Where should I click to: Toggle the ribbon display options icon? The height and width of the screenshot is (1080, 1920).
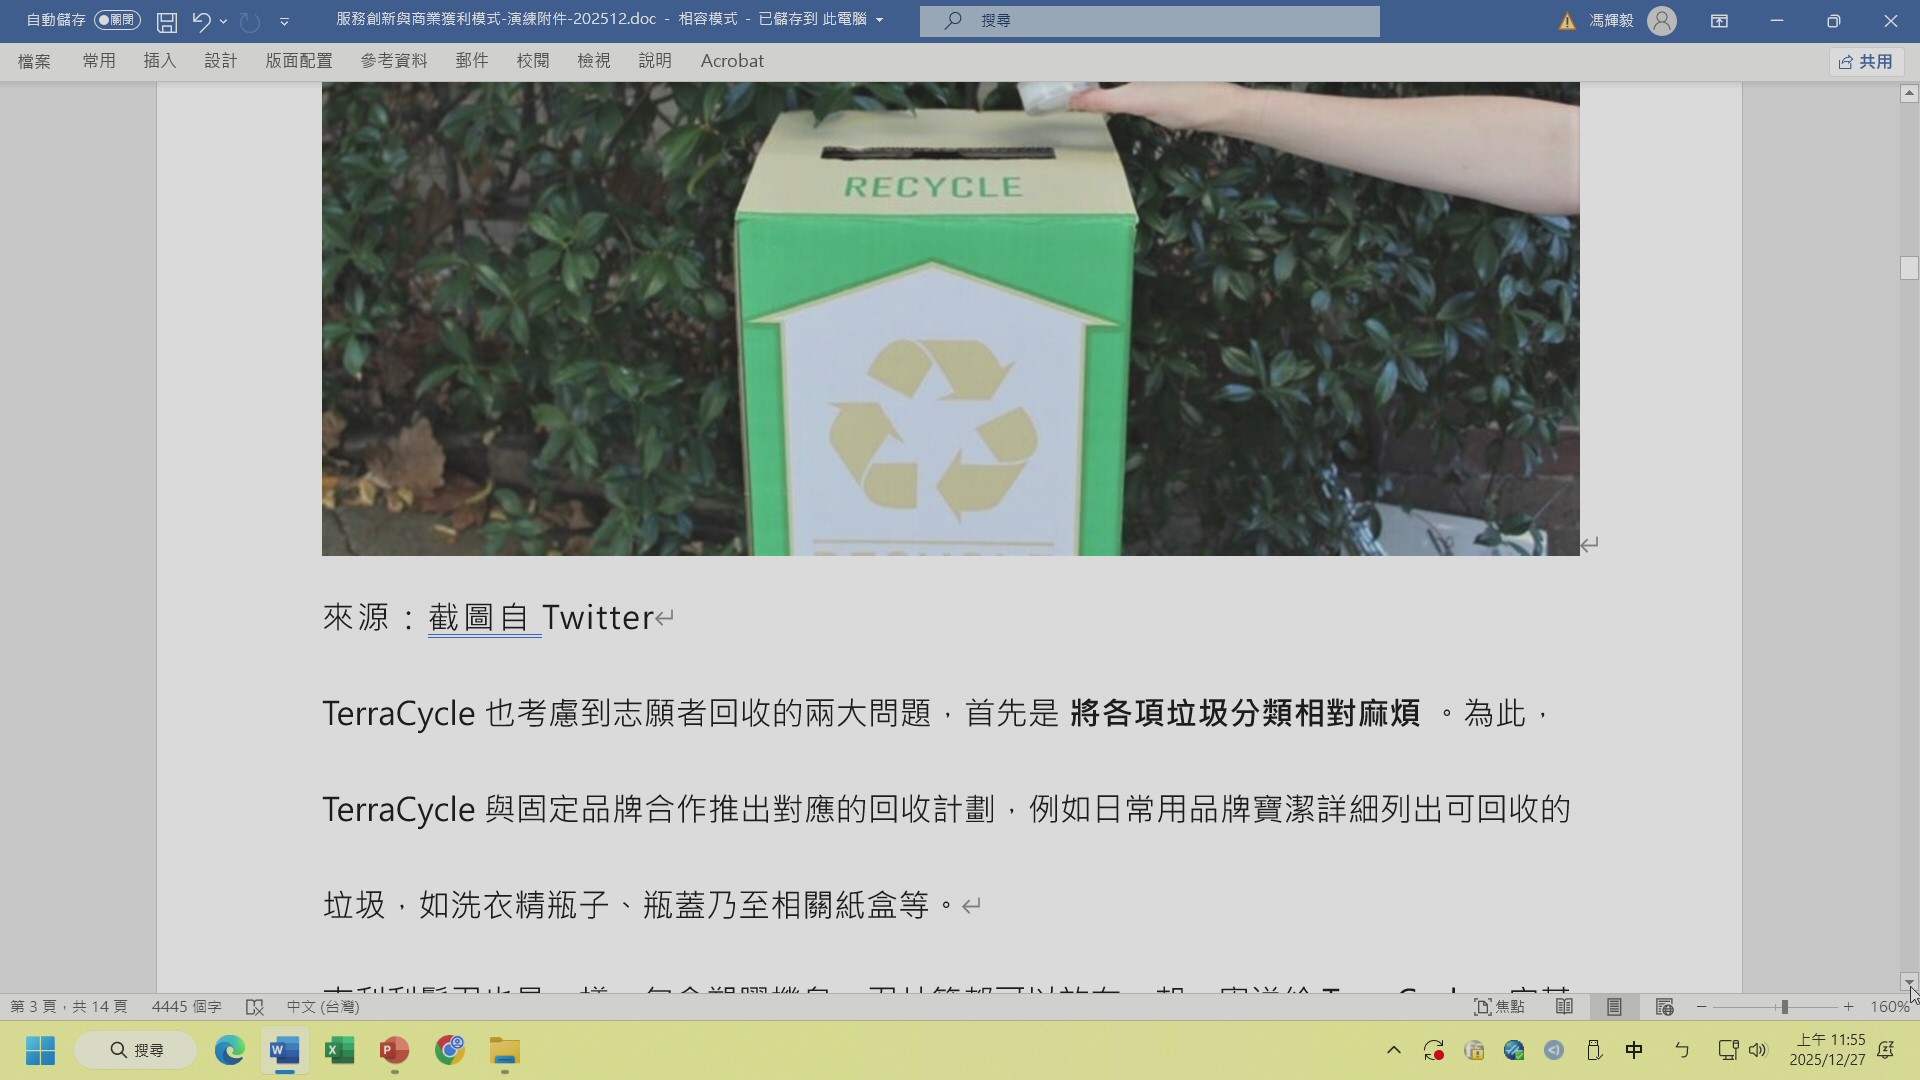(x=1719, y=21)
